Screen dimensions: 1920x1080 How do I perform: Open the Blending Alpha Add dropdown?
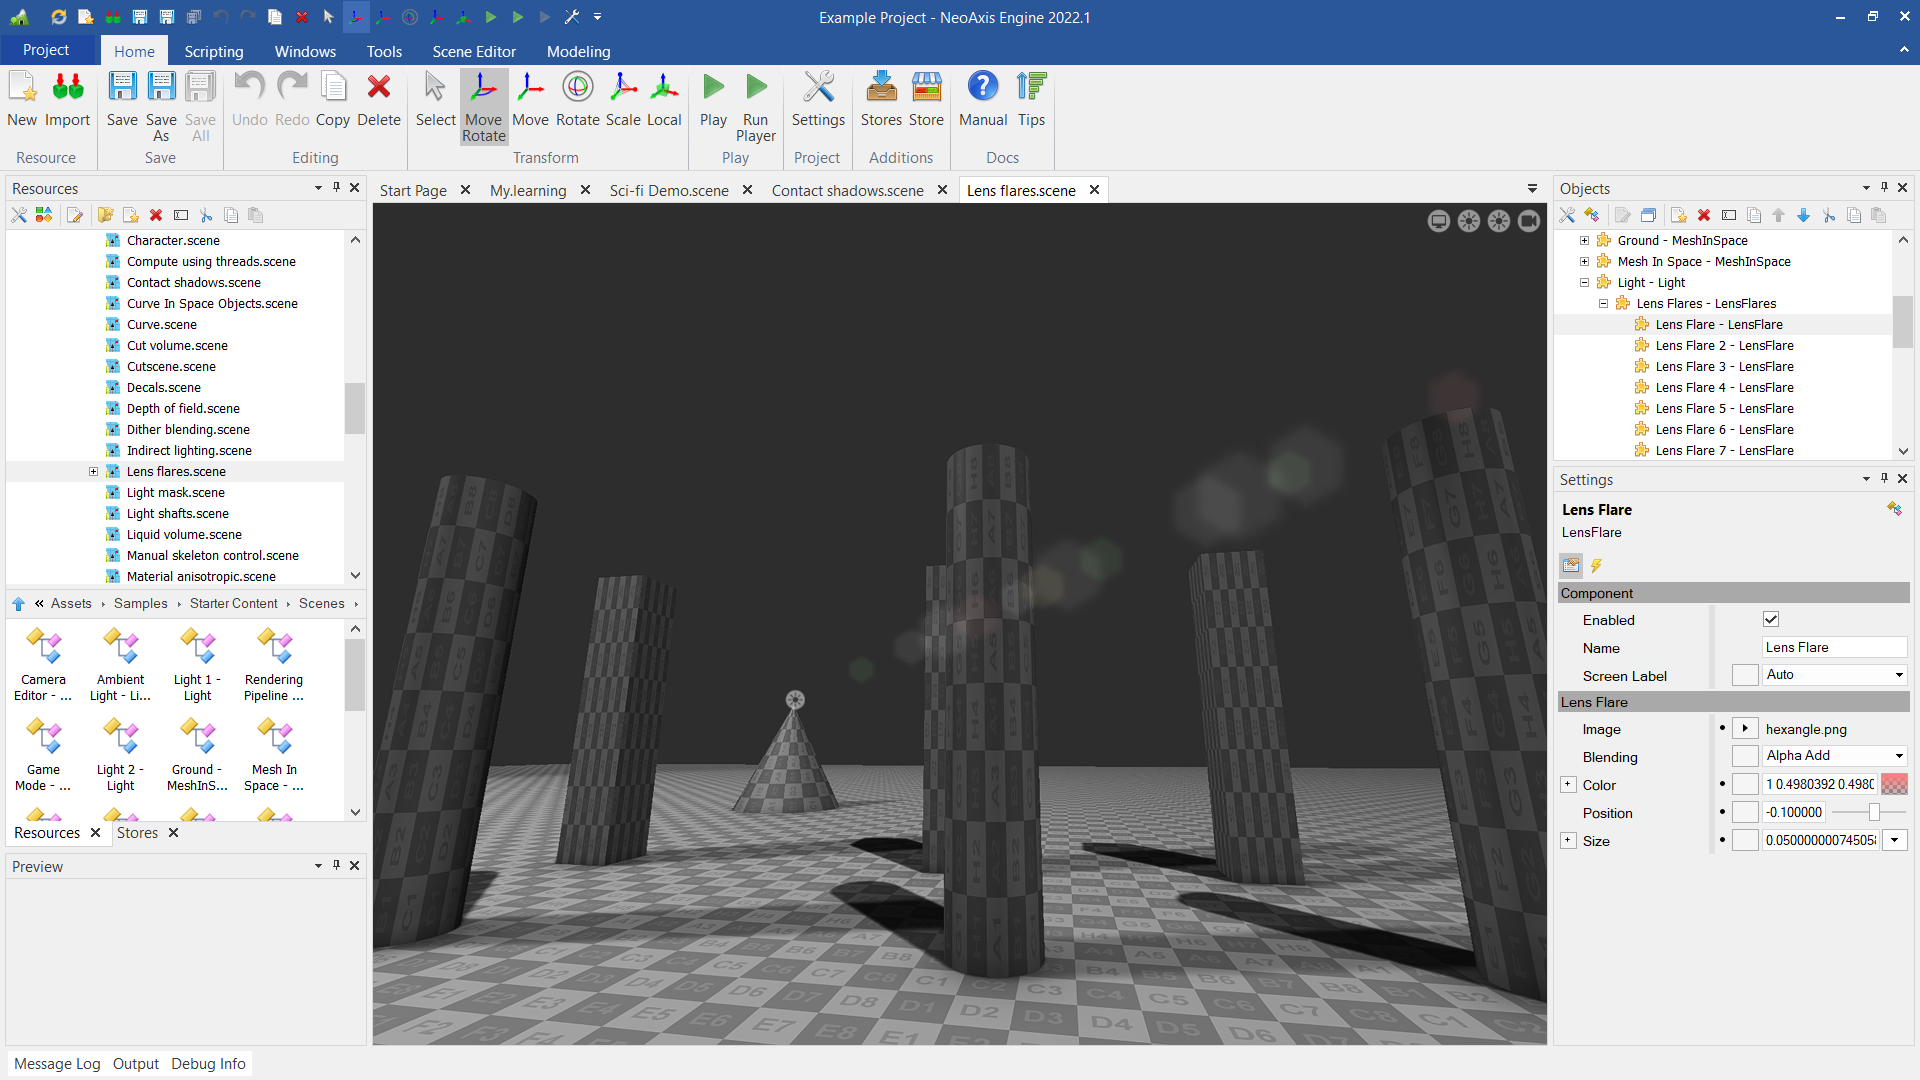click(x=1898, y=757)
